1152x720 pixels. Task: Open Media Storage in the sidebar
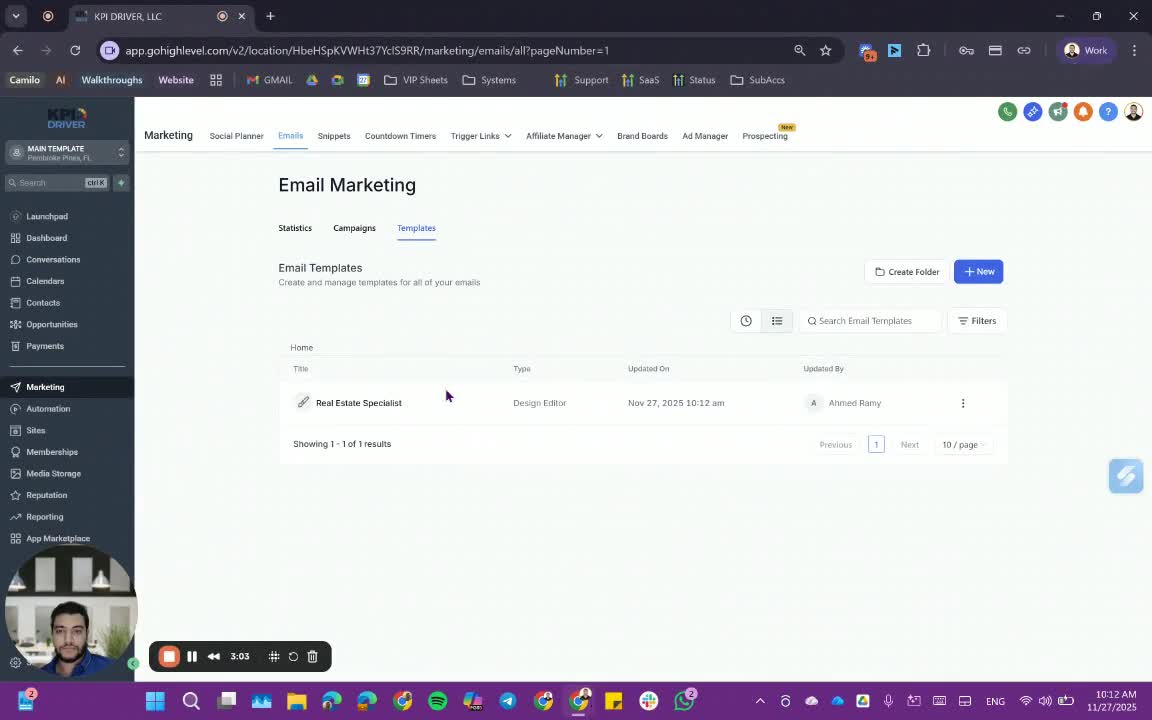click(53, 474)
